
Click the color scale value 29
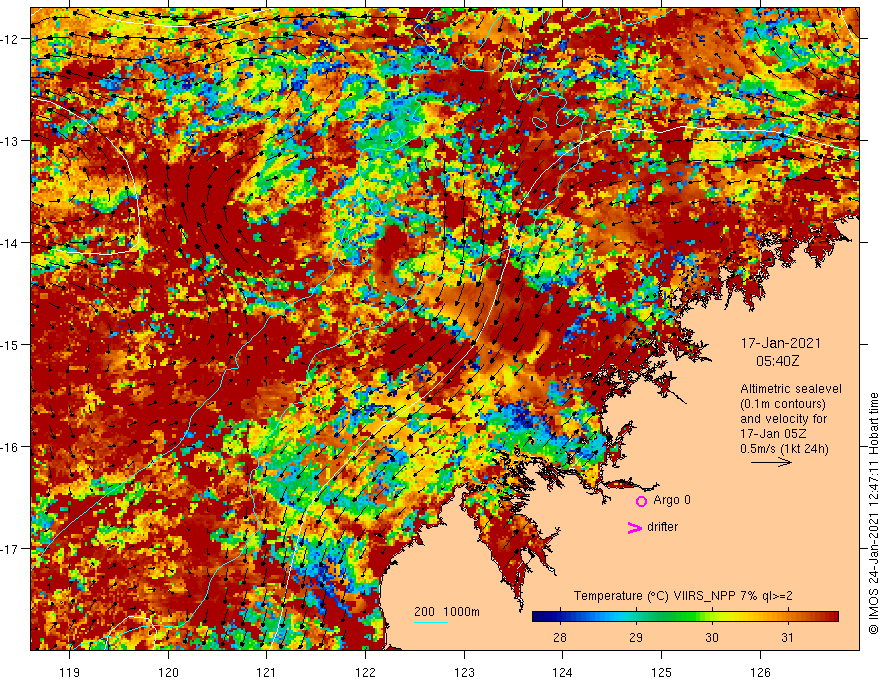pyautogui.click(x=635, y=637)
